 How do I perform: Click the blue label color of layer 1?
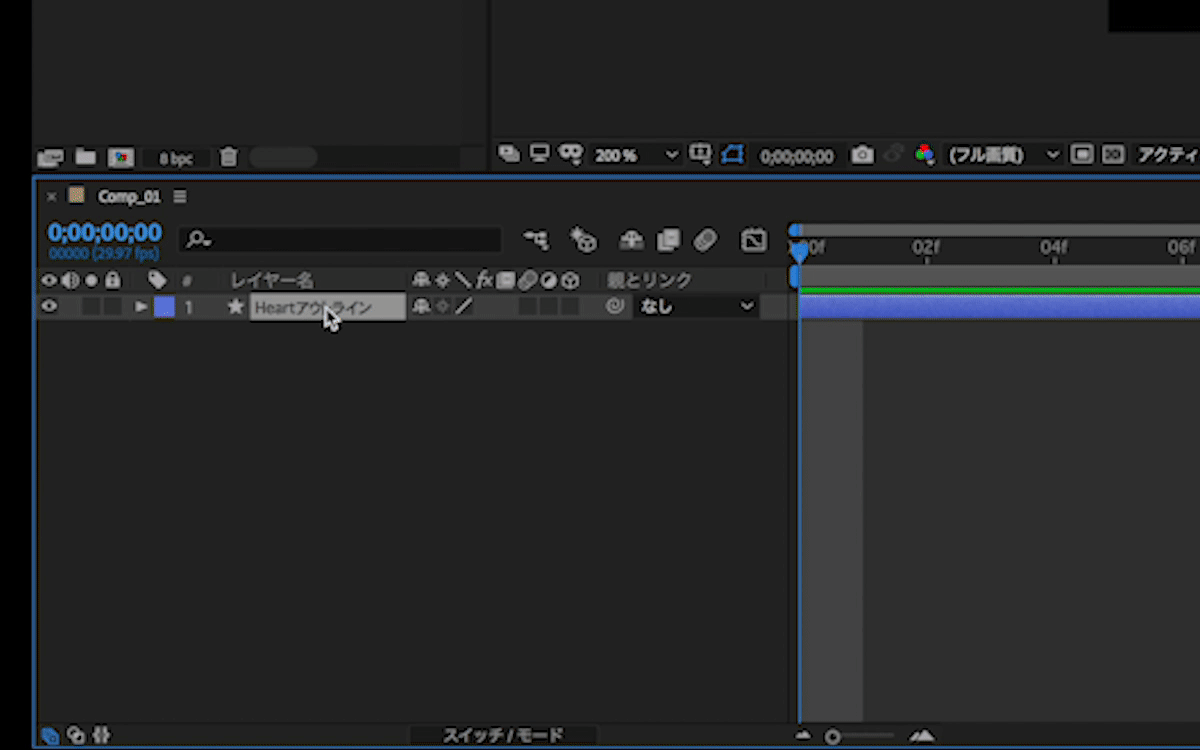pos(164,307)
